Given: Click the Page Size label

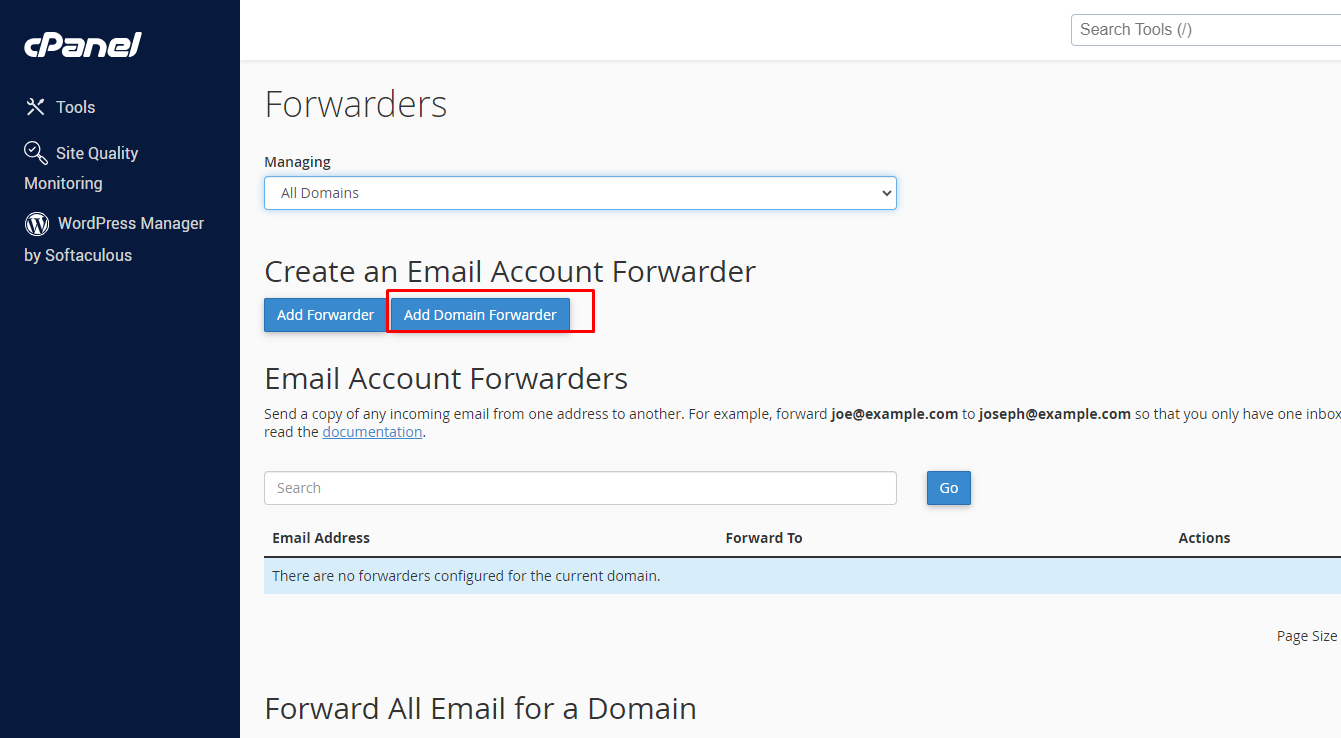Looking at the screenshot, I should coord(1306,636).
